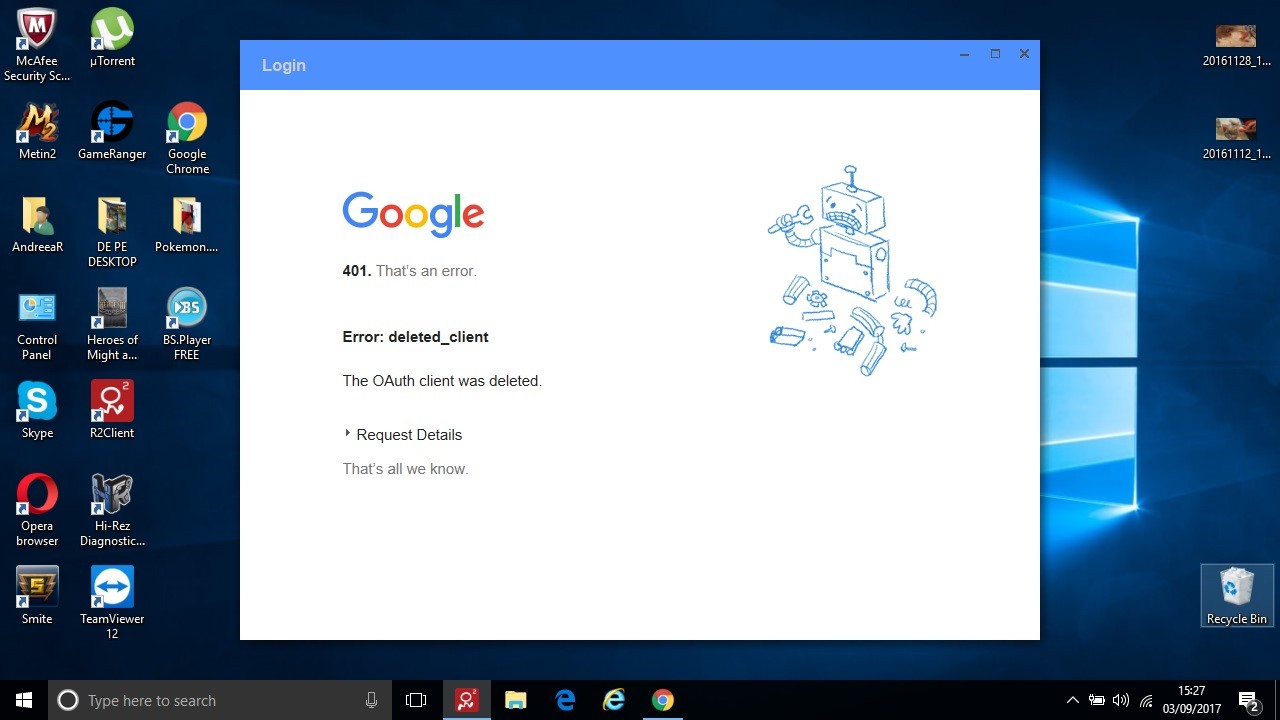Open the volume control in system tray
This screenshot has width=1280, height=720.
pyautogui.click(x=1121, y=700)
